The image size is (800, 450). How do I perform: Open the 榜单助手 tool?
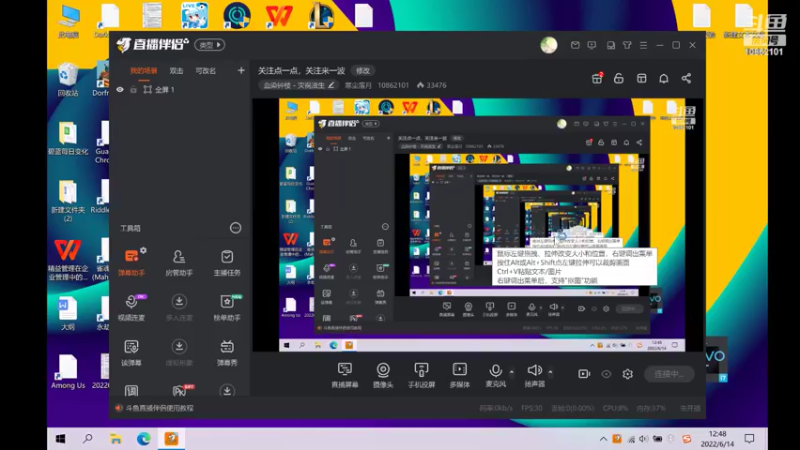(x=227, y=307)
